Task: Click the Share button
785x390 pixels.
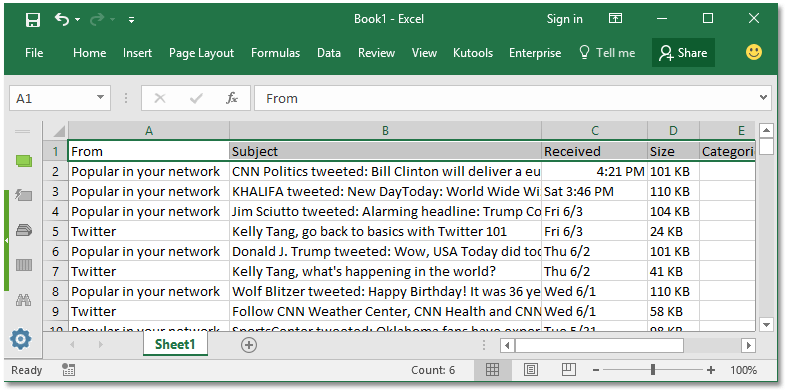Action: click(x=683, y=53)
